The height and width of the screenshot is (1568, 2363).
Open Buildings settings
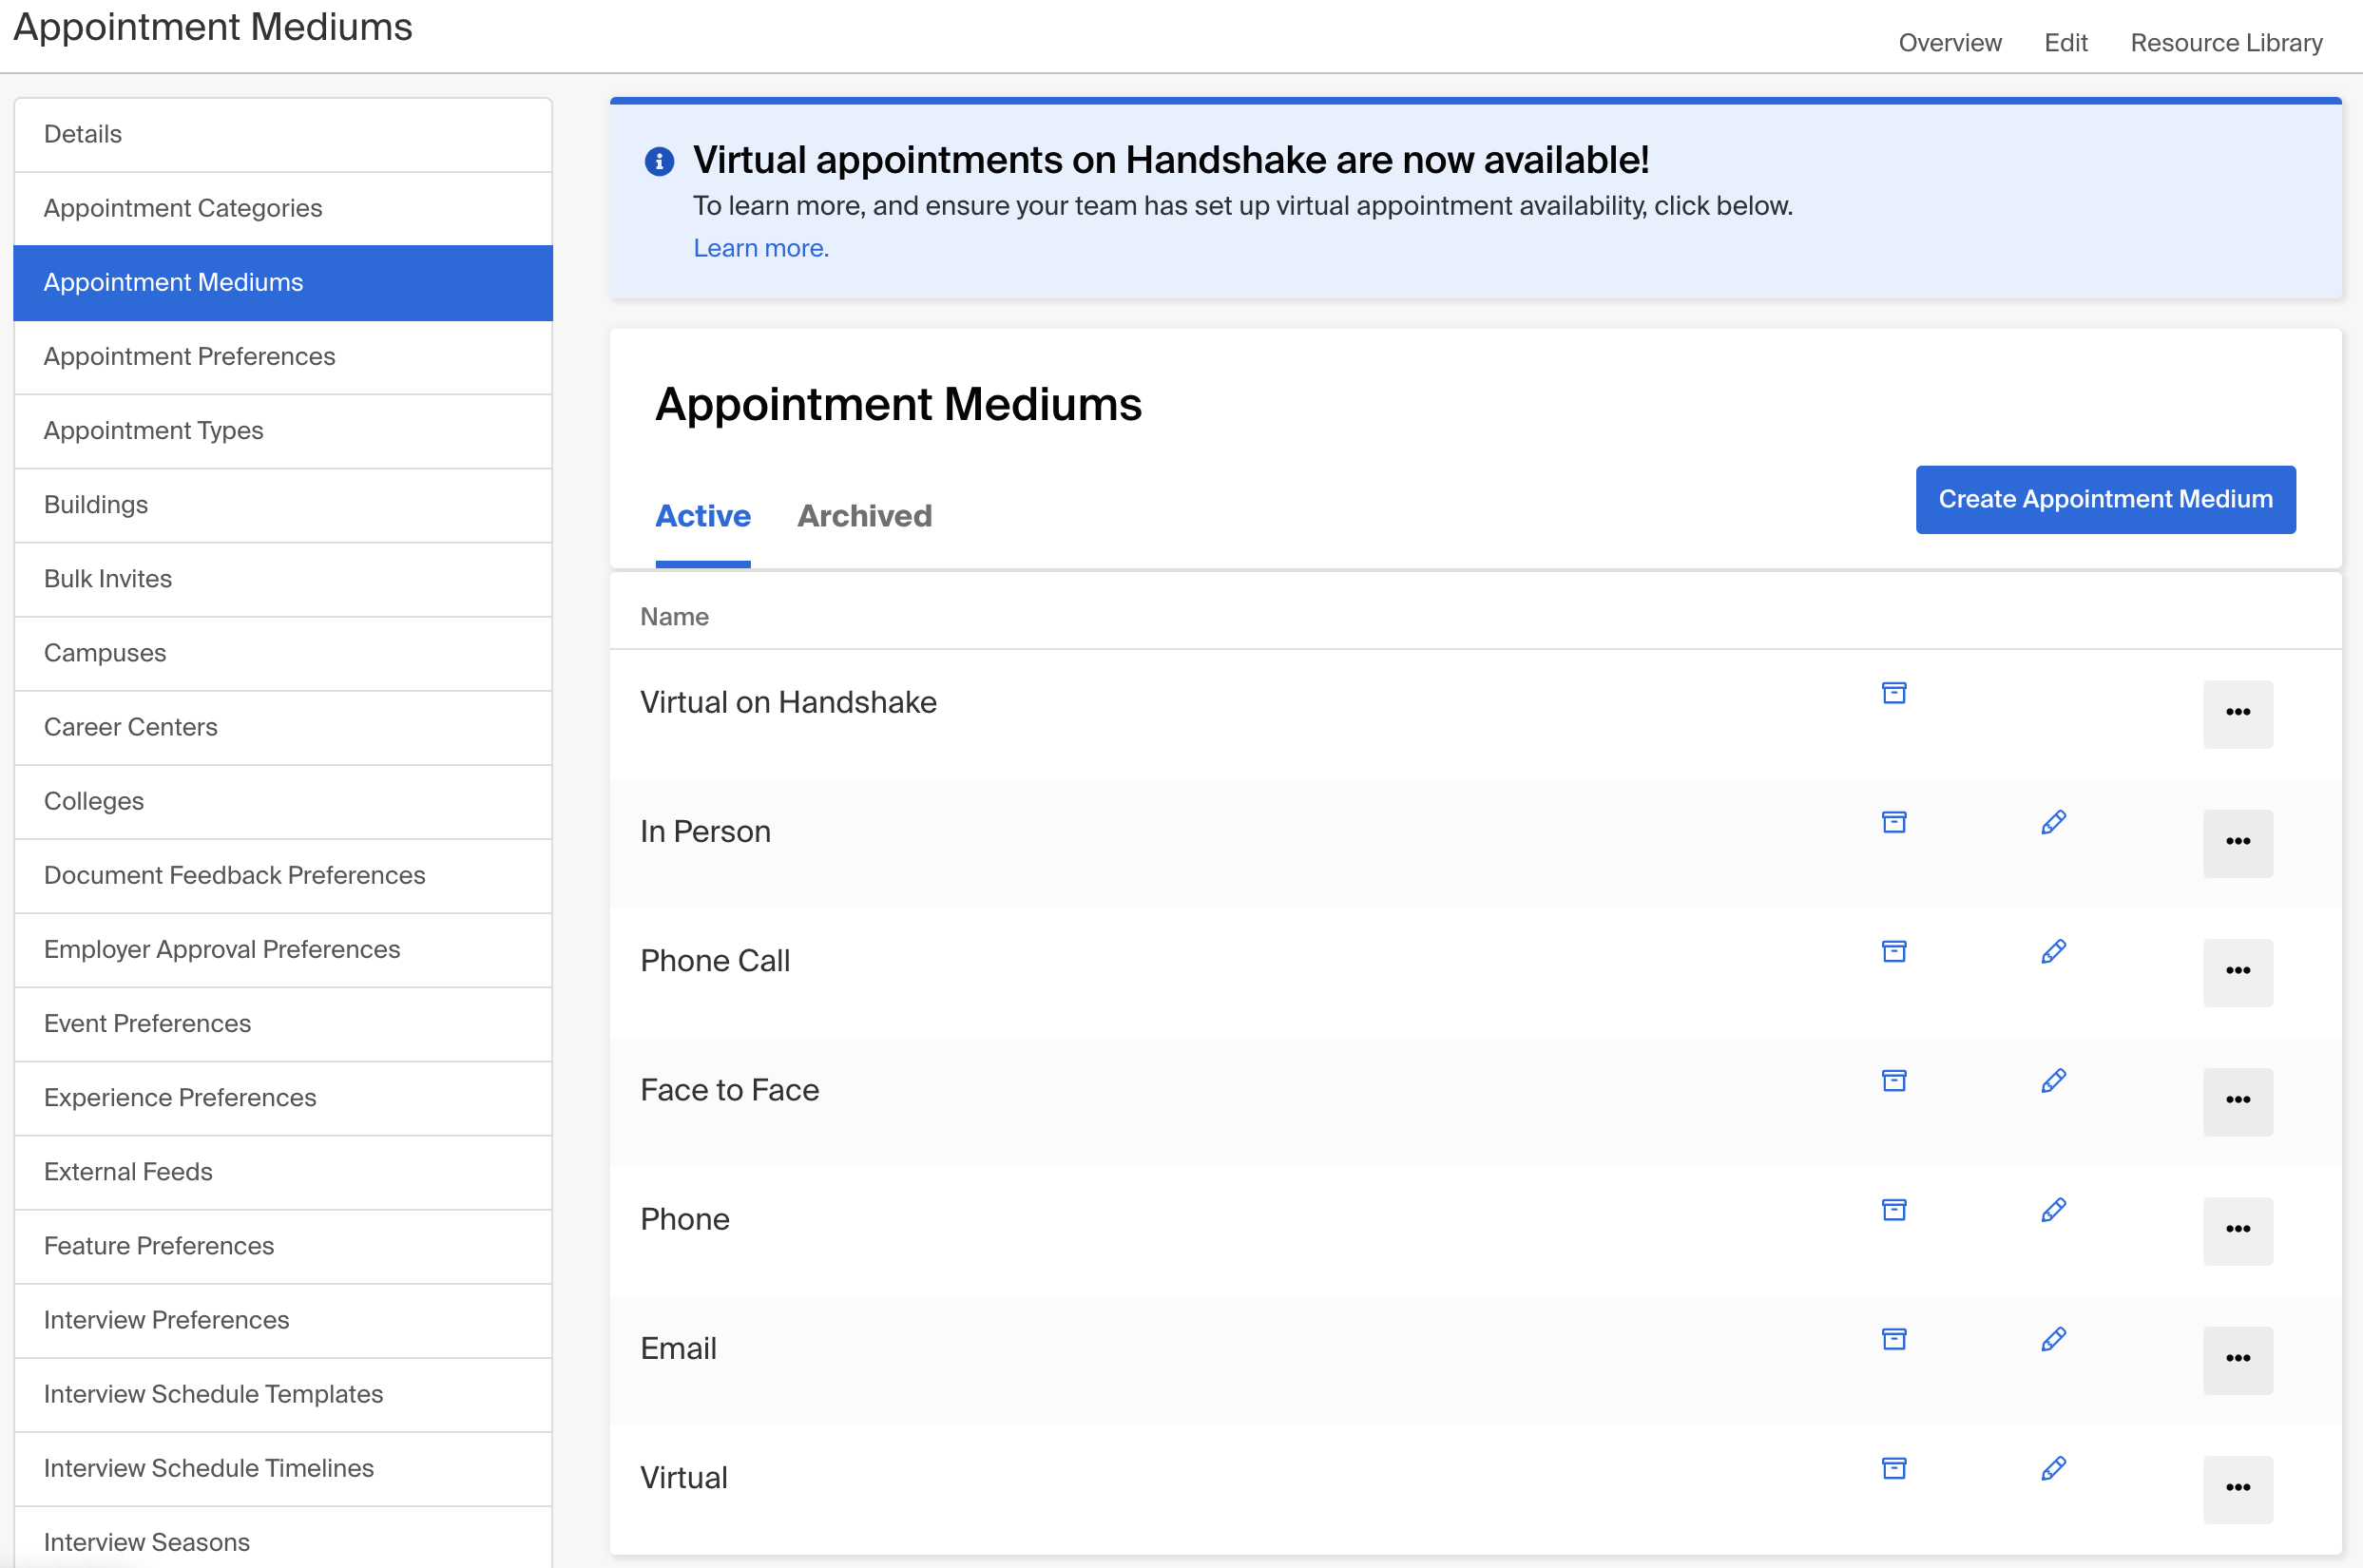tap(283, 505)
